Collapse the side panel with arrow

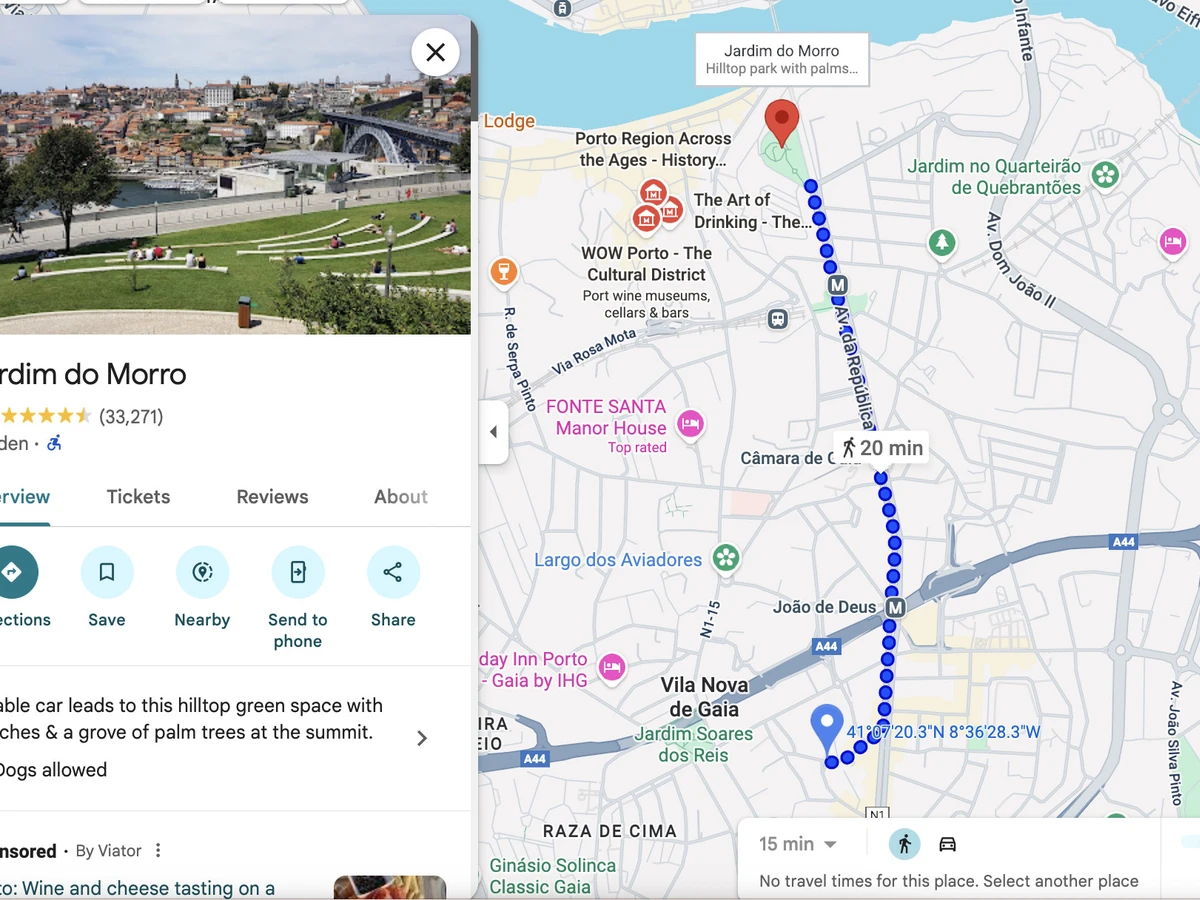(493, 432)
